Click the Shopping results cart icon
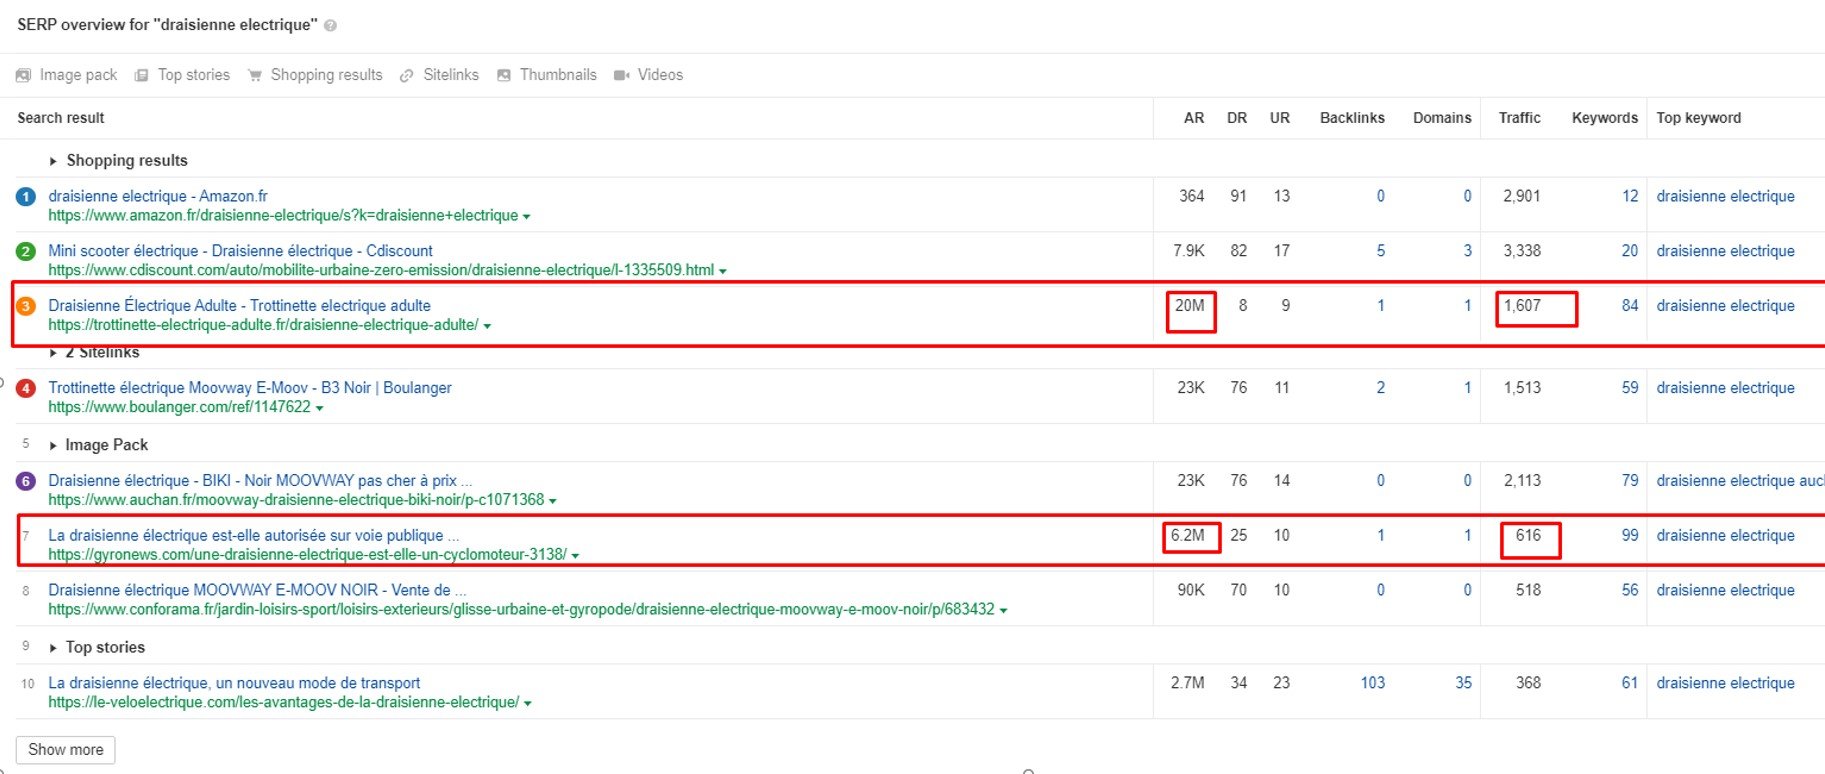This screenshot has height=774, width=1825. [x=255, y=75]
